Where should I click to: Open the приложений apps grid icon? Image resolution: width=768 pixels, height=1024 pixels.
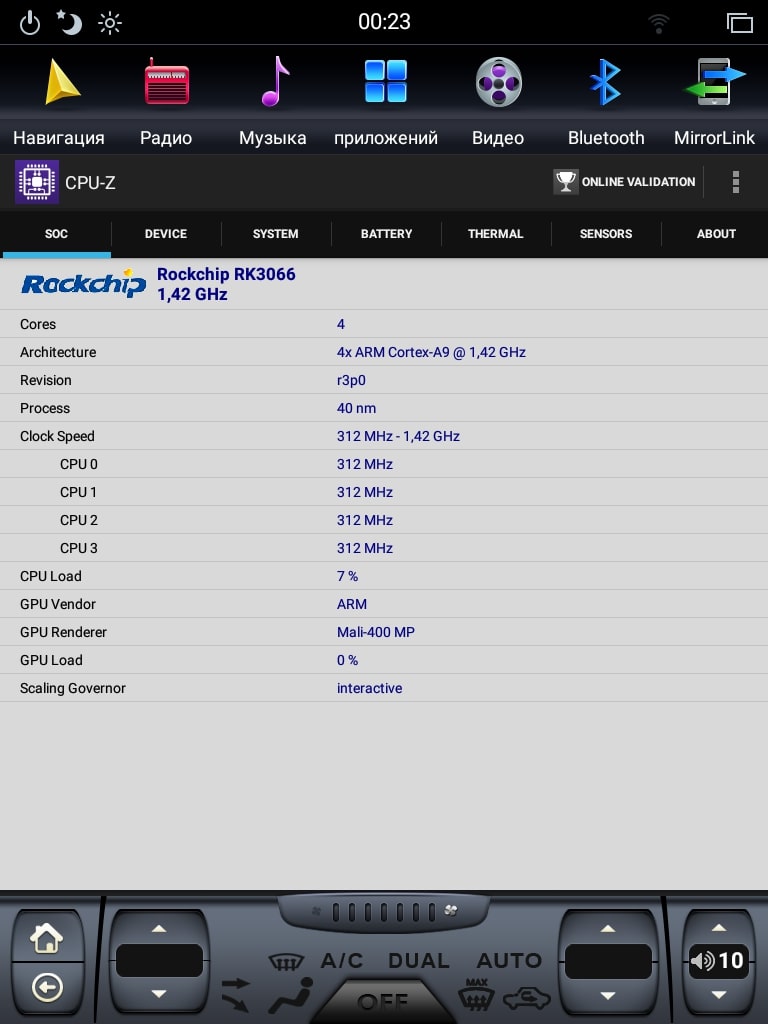click(x=385, y=81)
